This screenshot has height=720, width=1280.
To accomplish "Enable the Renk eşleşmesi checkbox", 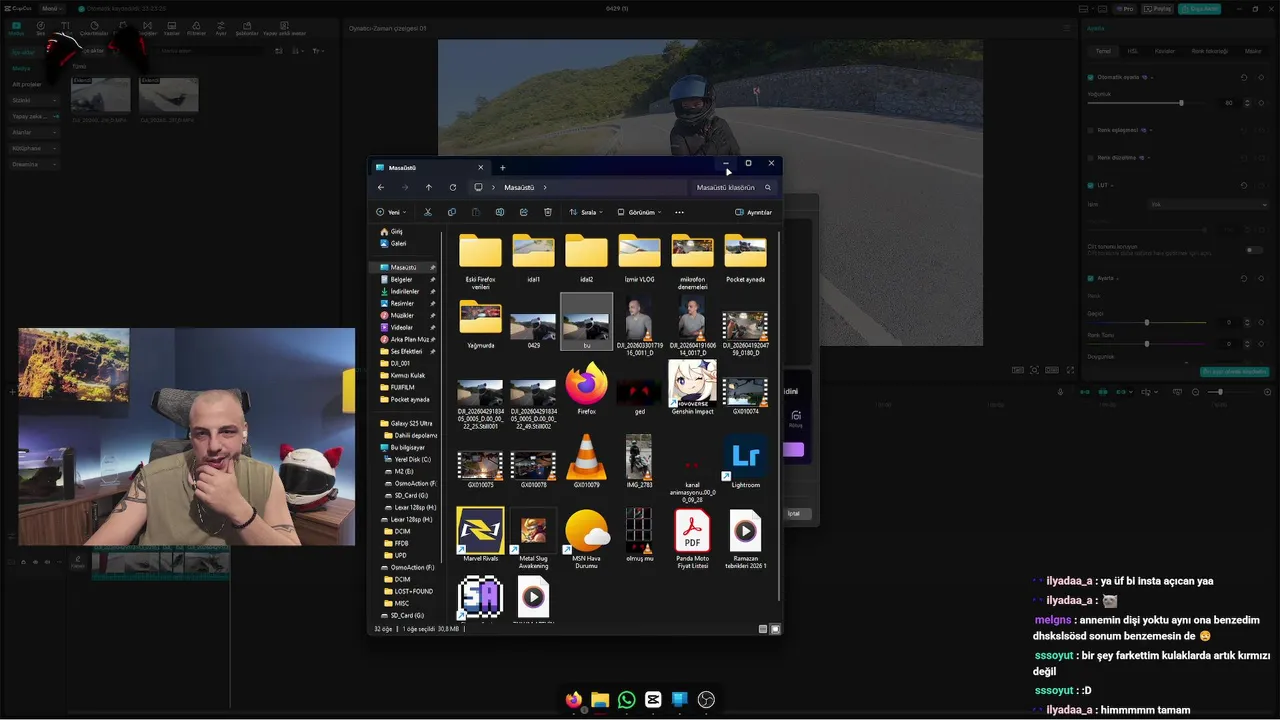I will [1091, 130].
